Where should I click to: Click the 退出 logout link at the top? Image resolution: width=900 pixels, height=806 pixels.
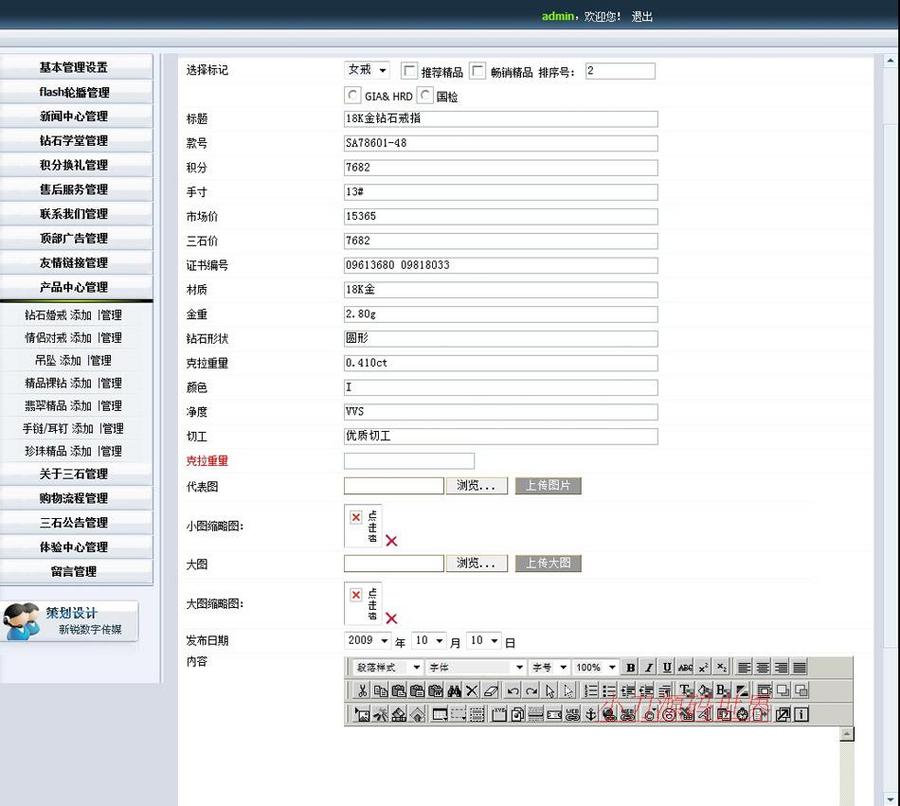tap(641, 16)
